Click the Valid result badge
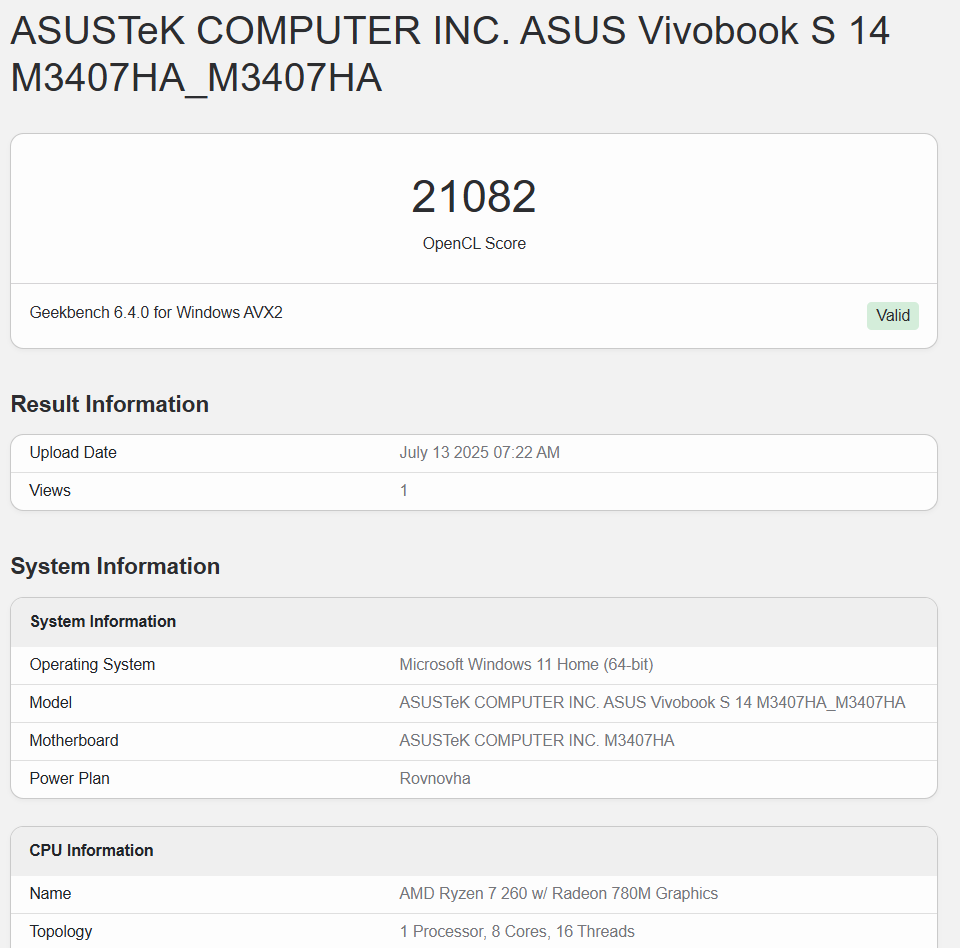This screenshot has width=960, height=948. [x=891, y=315]
